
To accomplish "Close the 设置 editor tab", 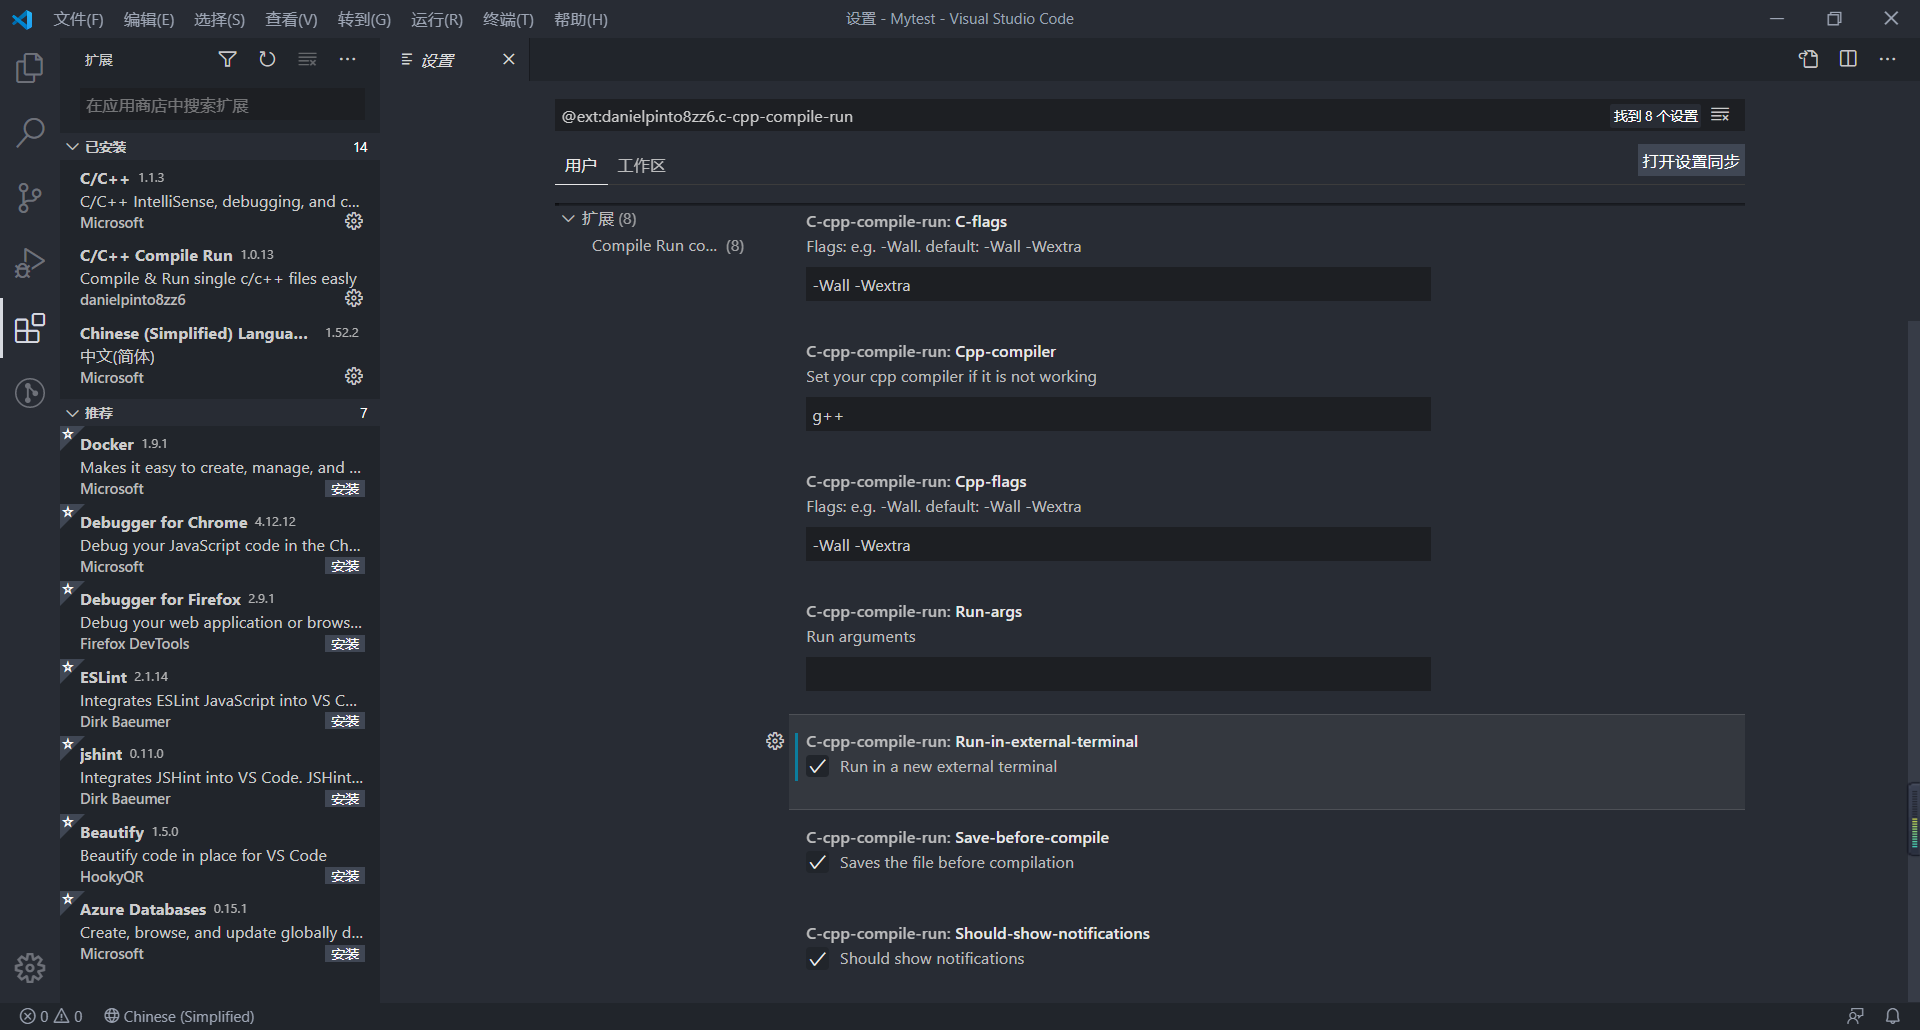I will point(508,59).
